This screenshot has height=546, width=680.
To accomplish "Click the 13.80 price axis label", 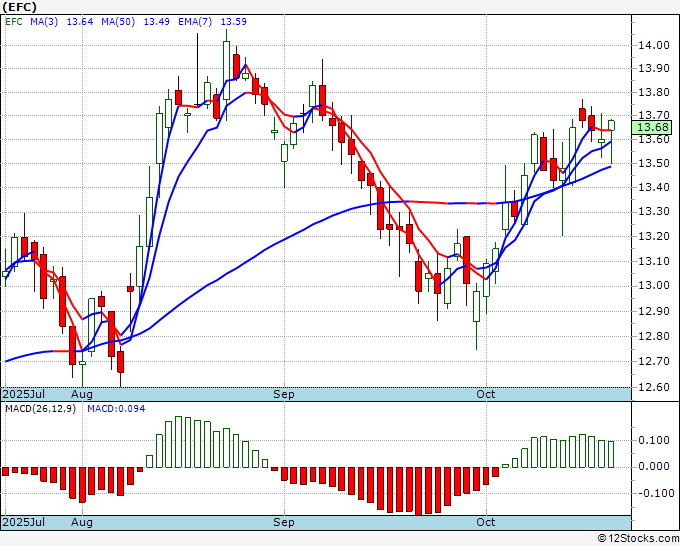I will tap(654, 92).
